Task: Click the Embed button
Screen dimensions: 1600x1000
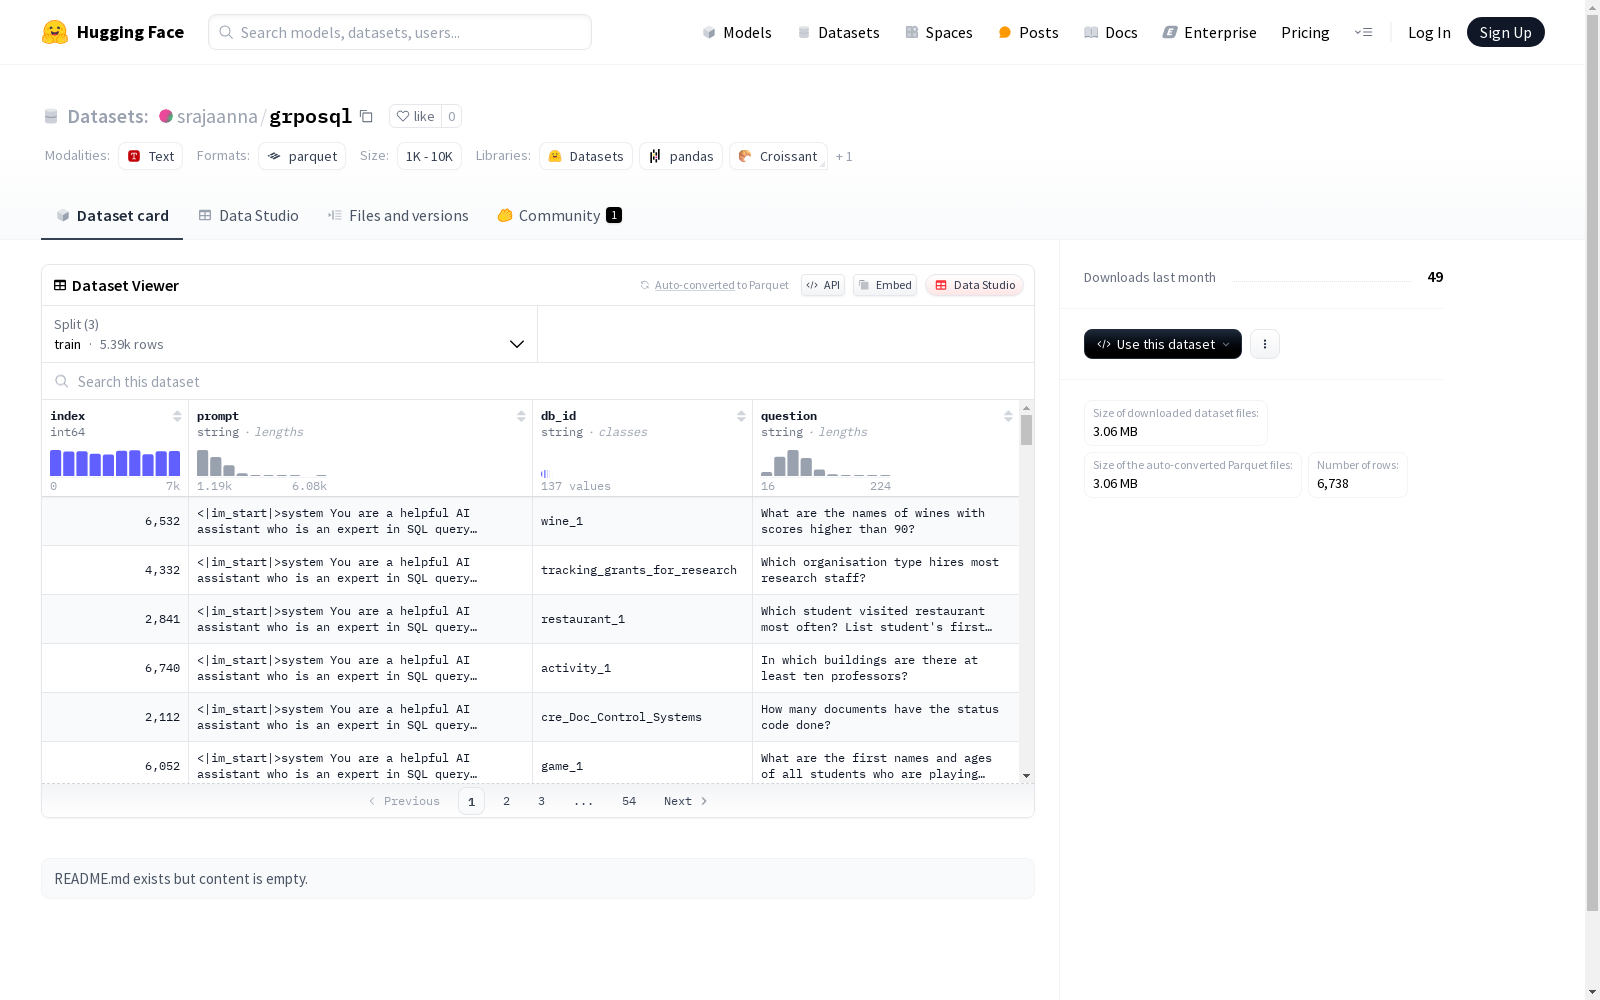Action: [885, 285]
